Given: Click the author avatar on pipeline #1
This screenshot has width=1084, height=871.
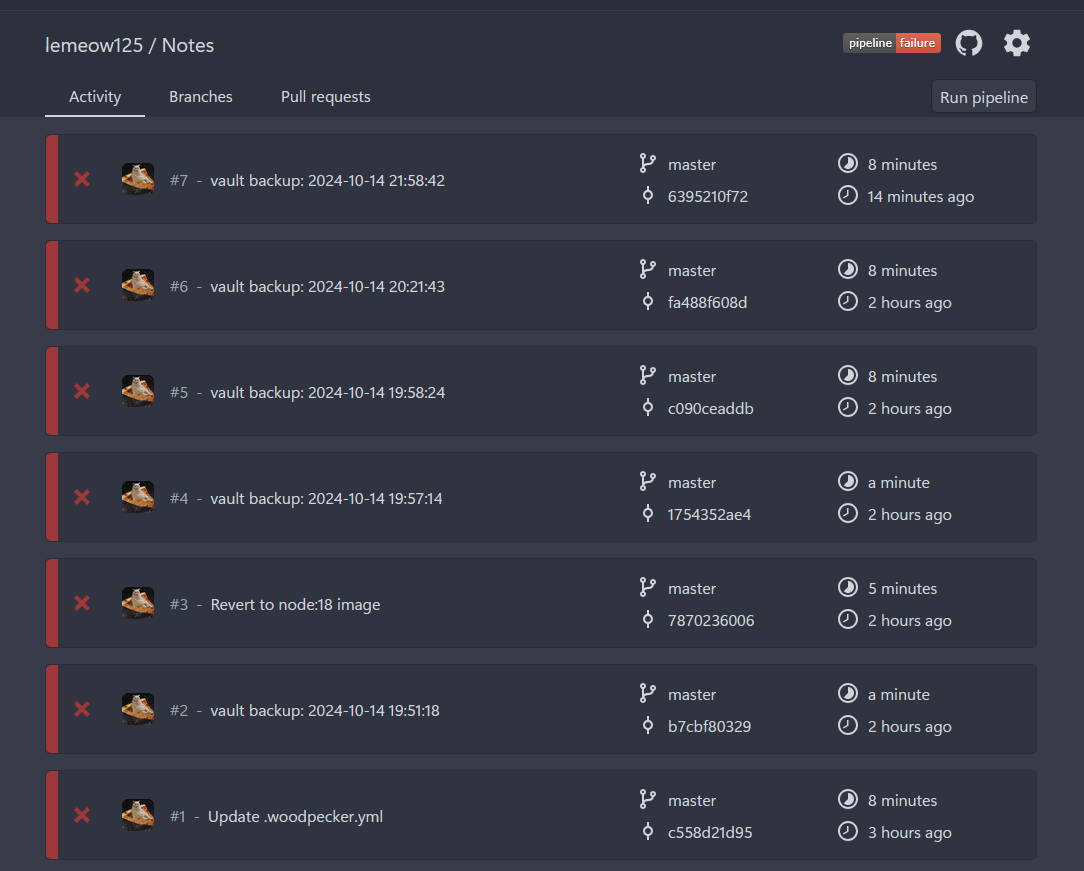Looking at the screenshot, I should 138,815.
